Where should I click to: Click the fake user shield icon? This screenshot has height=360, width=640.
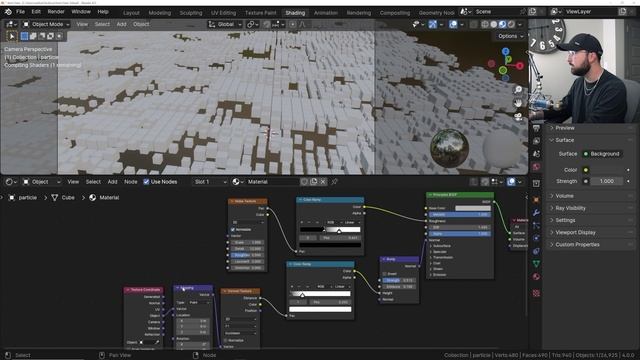(x=304, y=182)
